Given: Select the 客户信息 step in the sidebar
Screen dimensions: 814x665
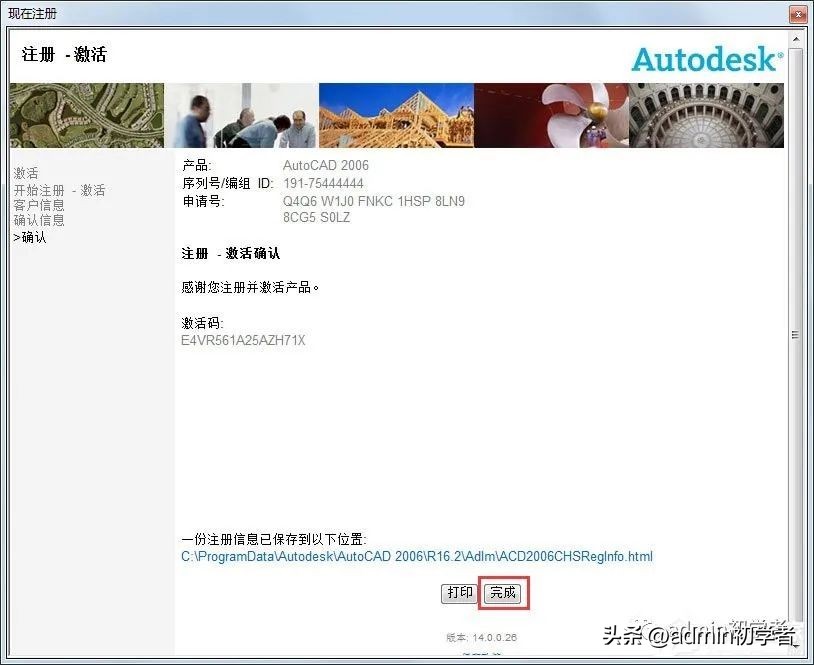Looking at the screenshot, I should 41,205.
